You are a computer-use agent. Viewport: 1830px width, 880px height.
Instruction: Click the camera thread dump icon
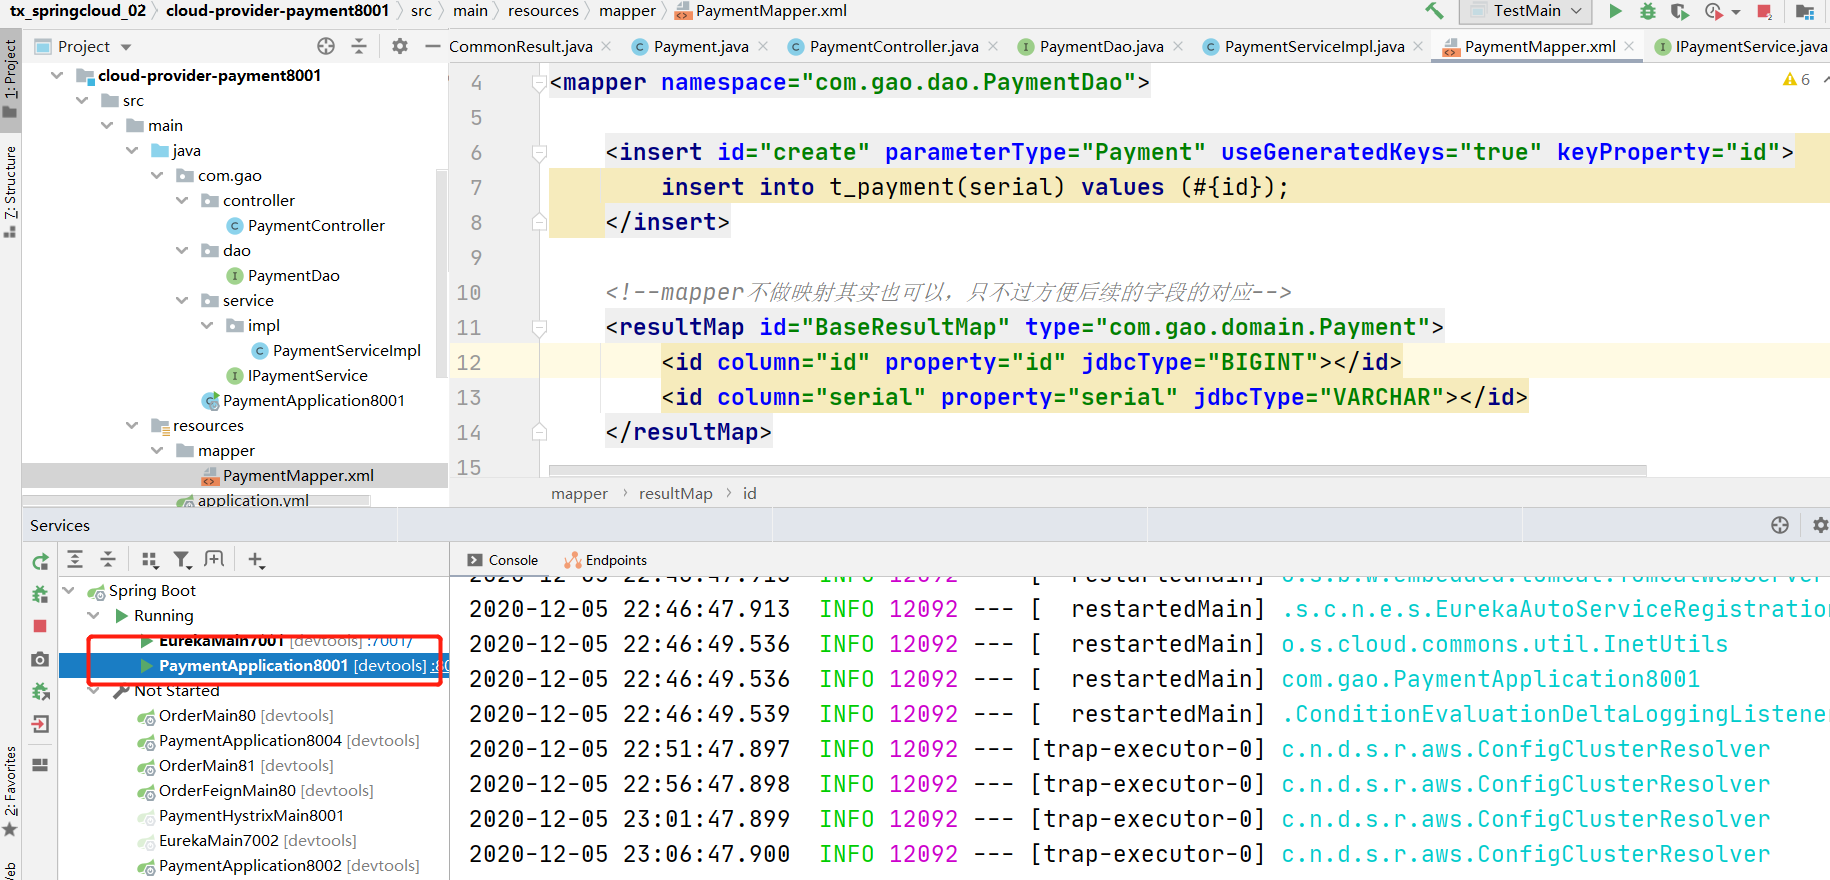[x=40, y=659]
